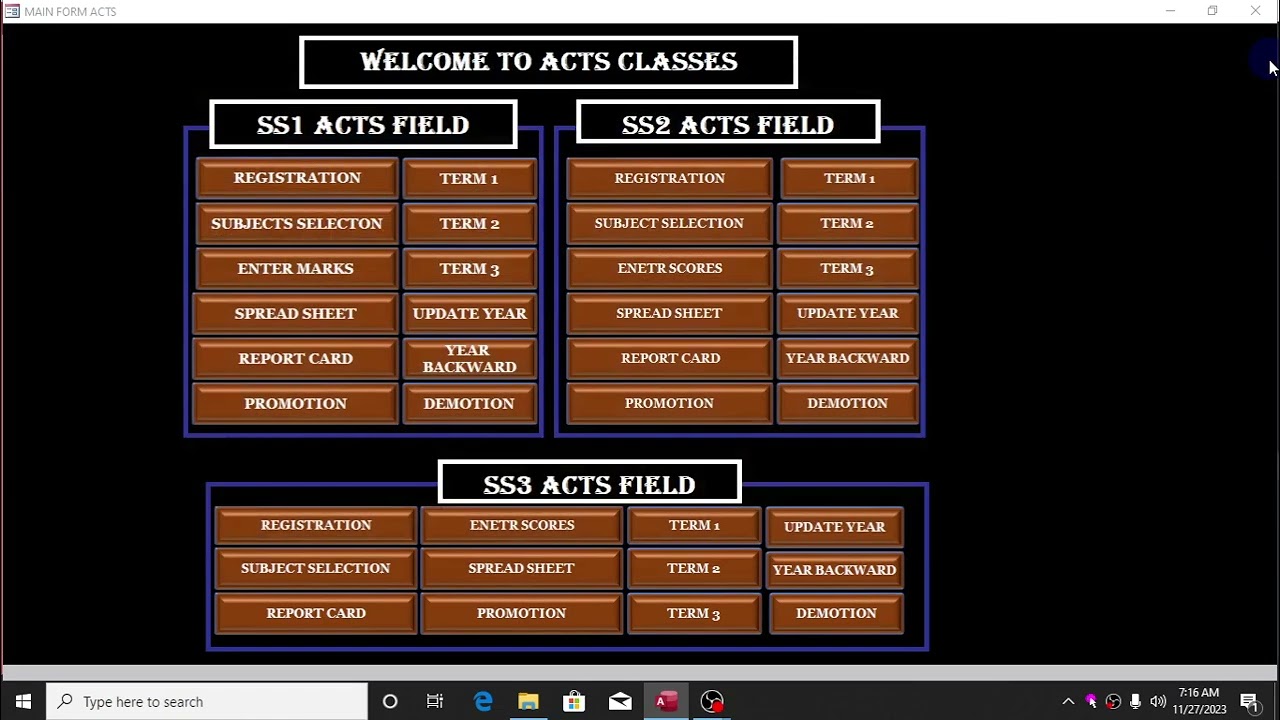This screenshot has height=720, width=1280.
Task: Switch to Microsoft Access taskbar icon
Action: [666, 701]
